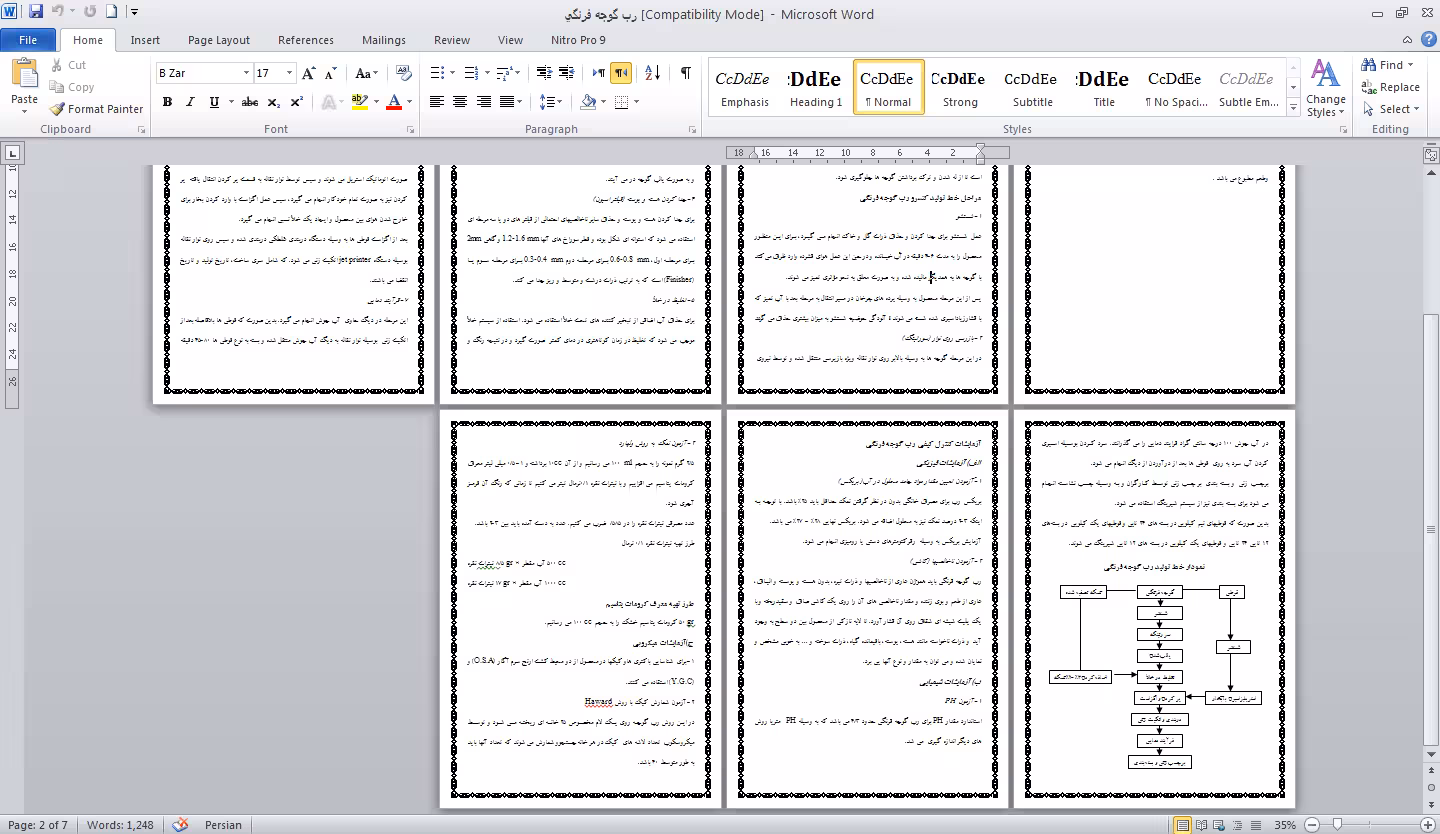Open the Nitro Pro 9 tab

click(x=578, y=40)
